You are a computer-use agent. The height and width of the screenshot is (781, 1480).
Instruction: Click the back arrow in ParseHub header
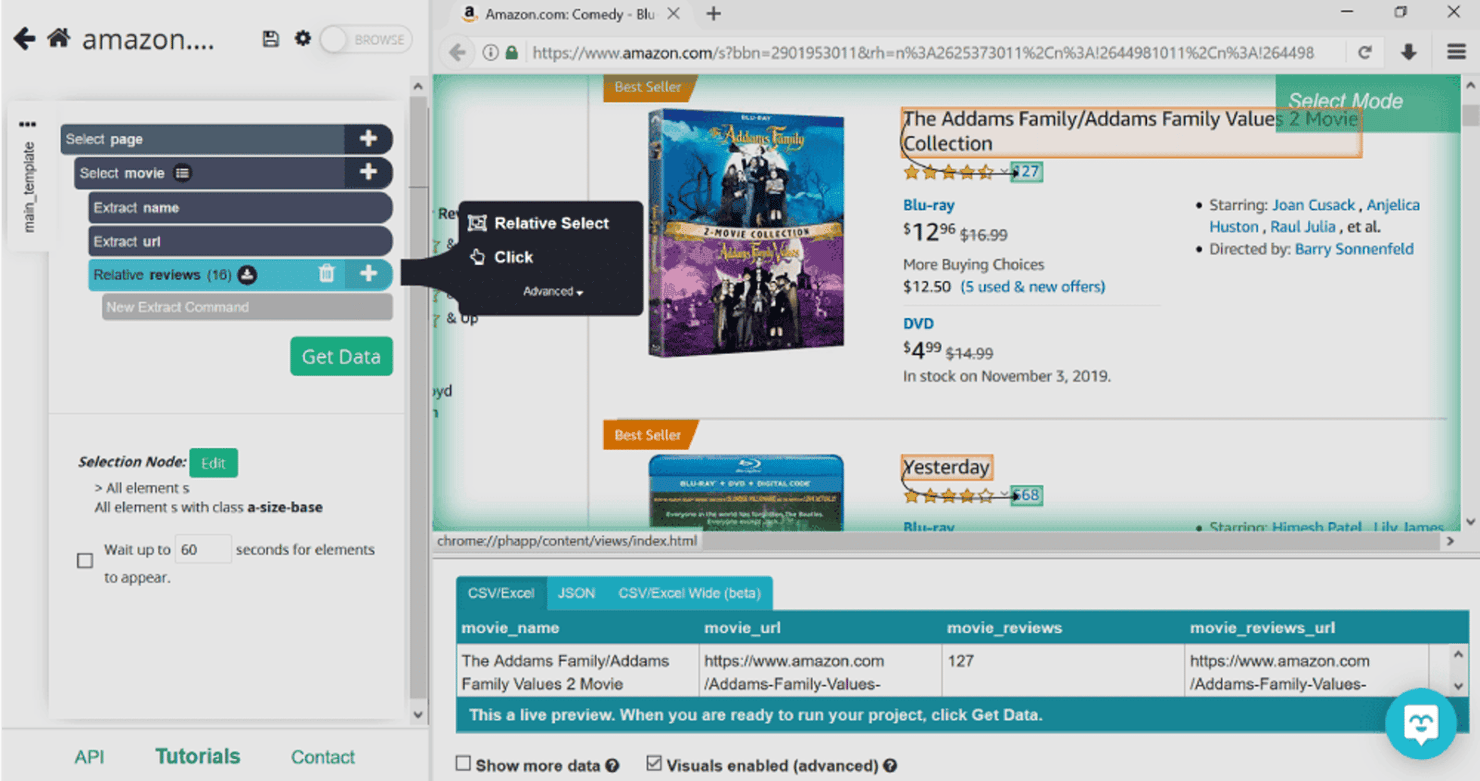[x=24, y=39]
